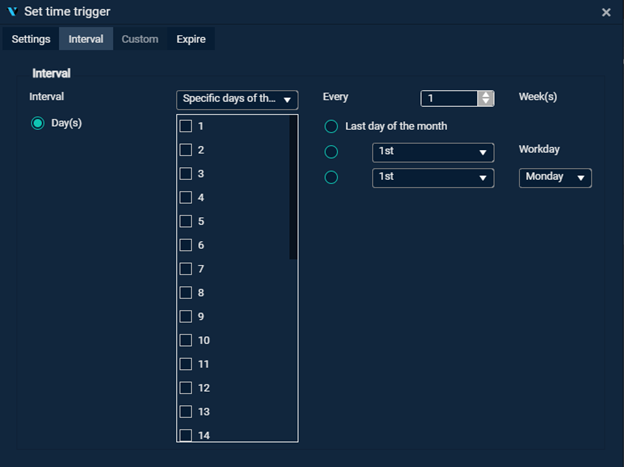Screen dimensions: 624x467
Task: Tick the checkbox for day 5
Action: pos(185,221)
